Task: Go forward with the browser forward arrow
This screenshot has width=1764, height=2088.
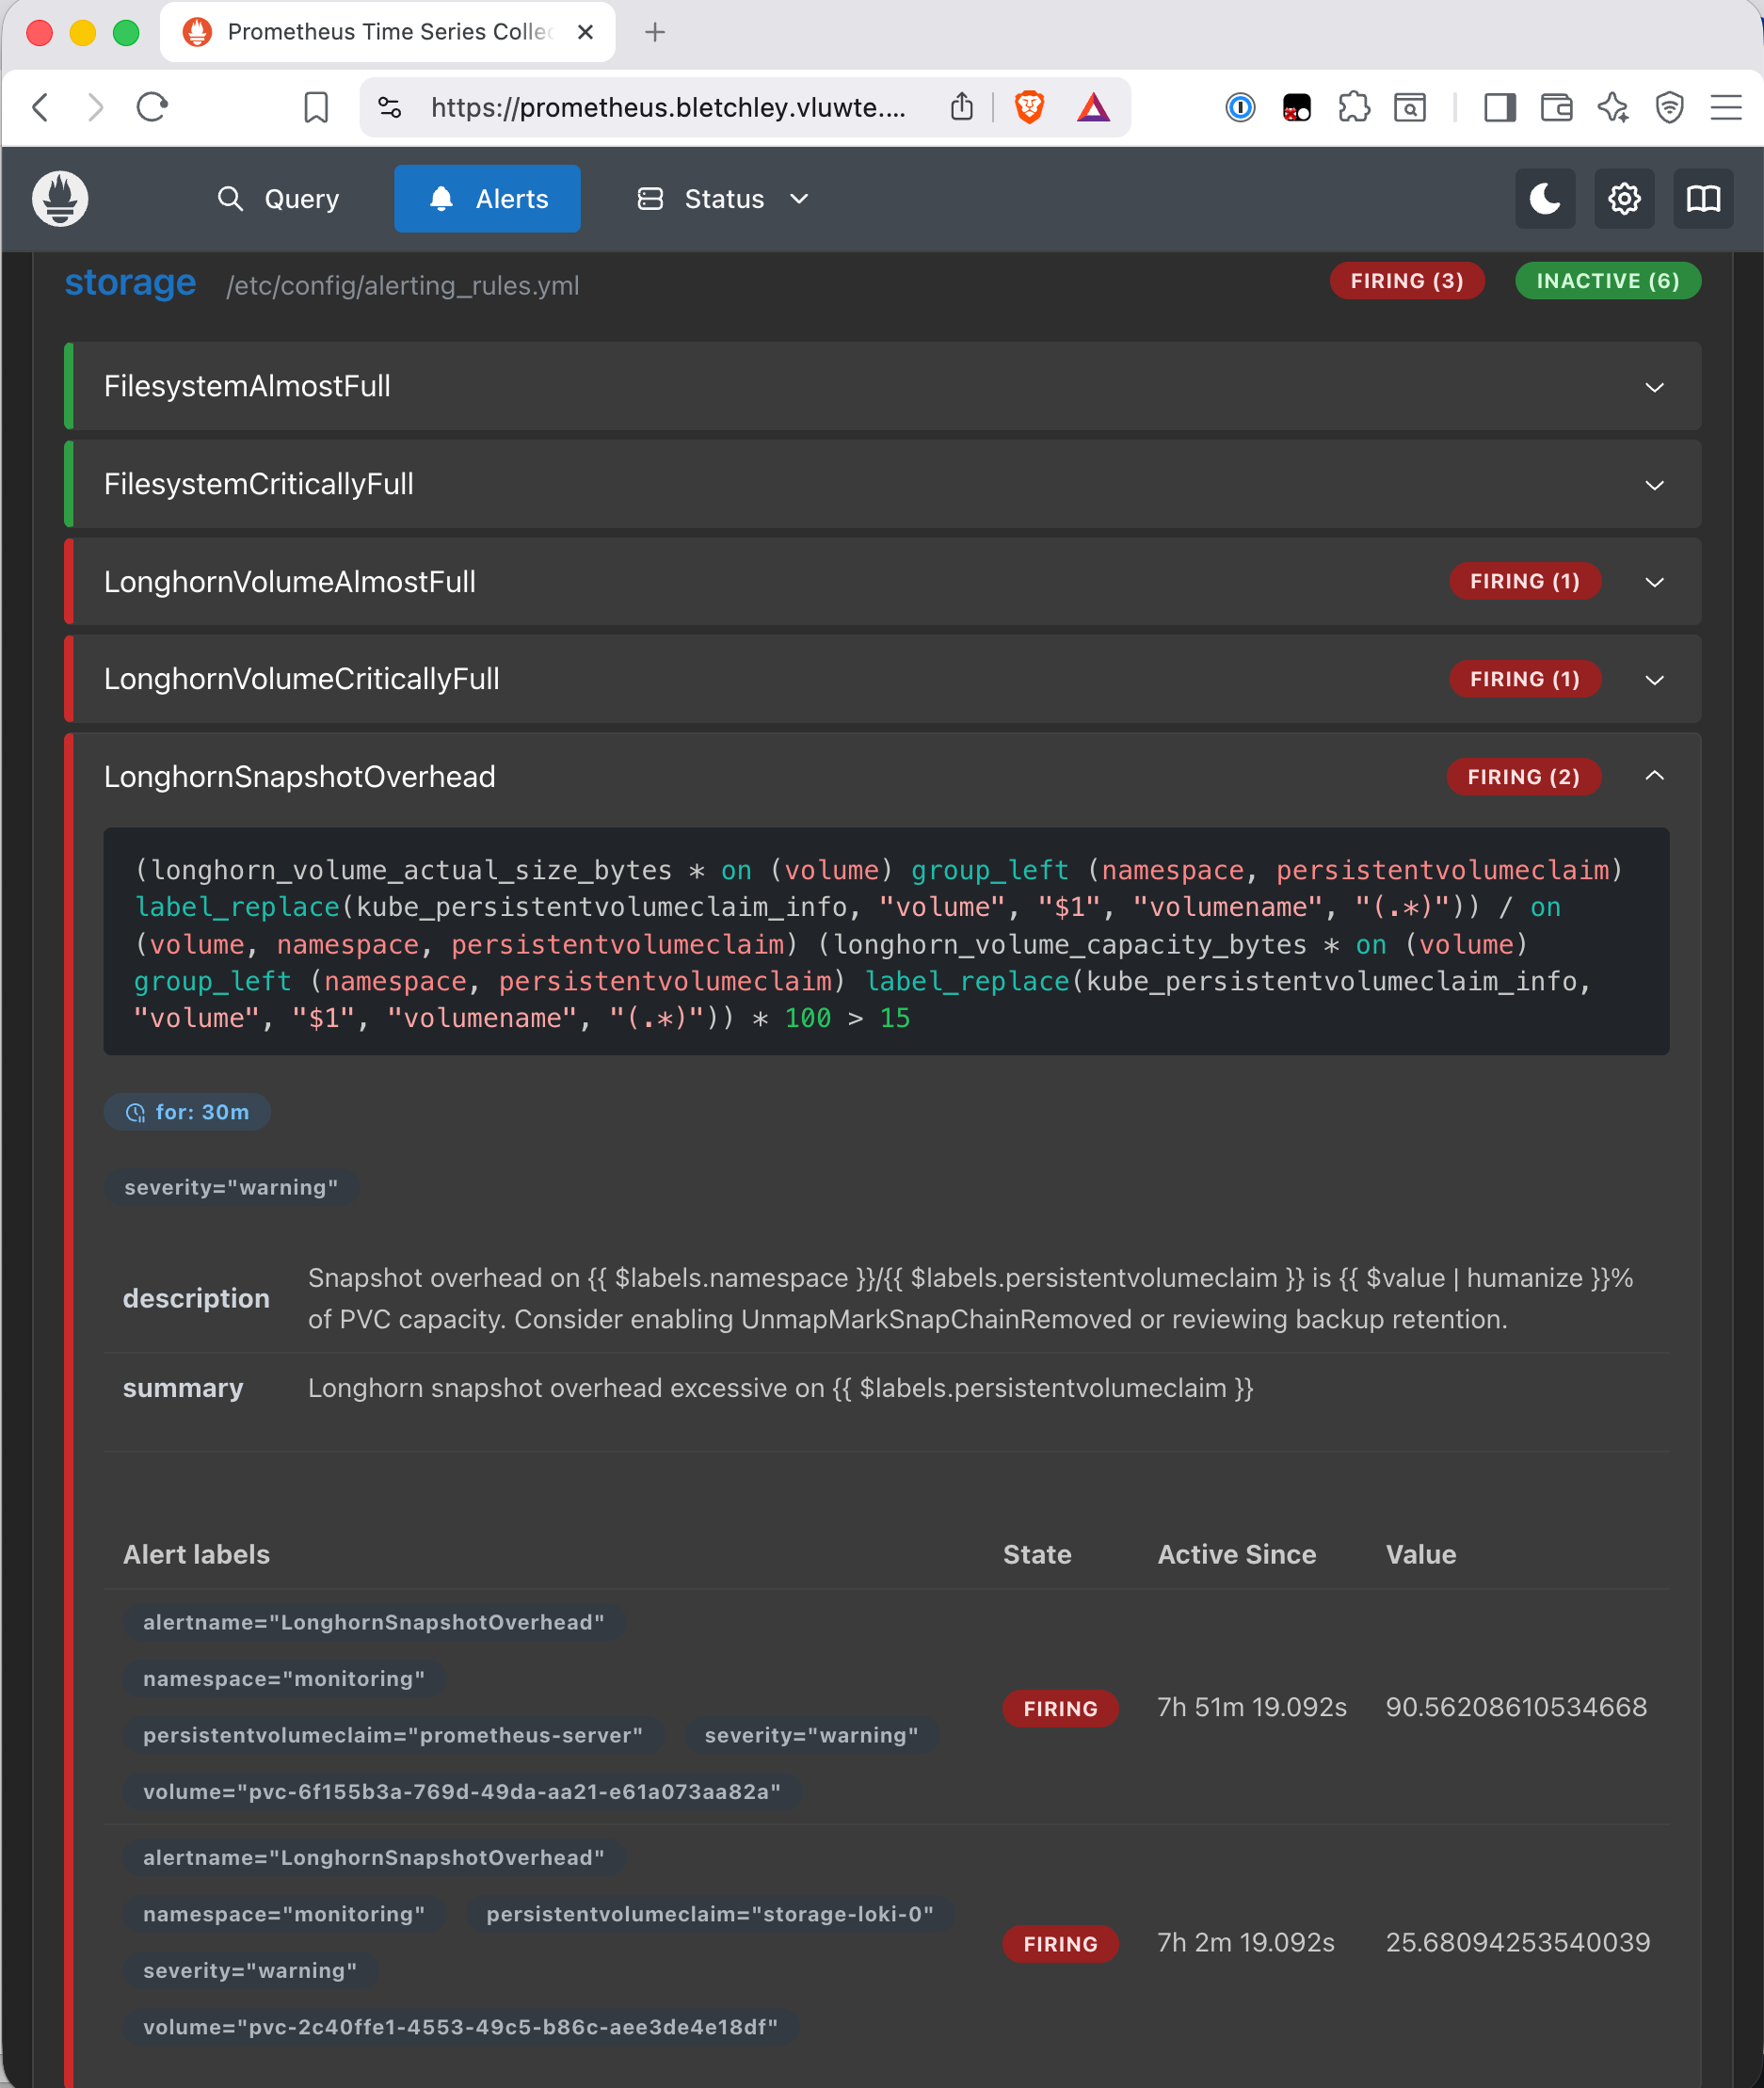Action: (x=95, y=107)
